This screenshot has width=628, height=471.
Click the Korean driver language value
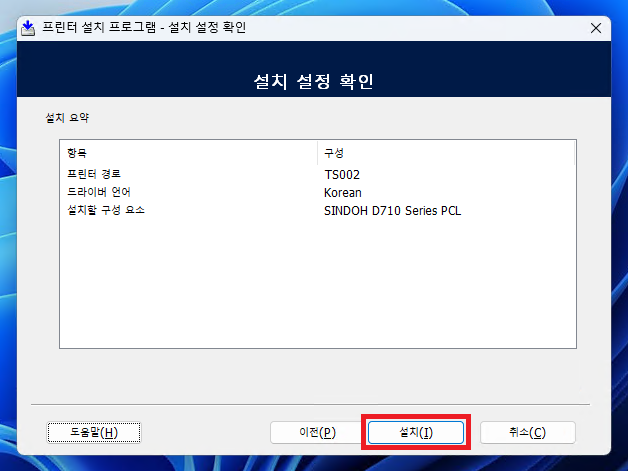[343, 192]
